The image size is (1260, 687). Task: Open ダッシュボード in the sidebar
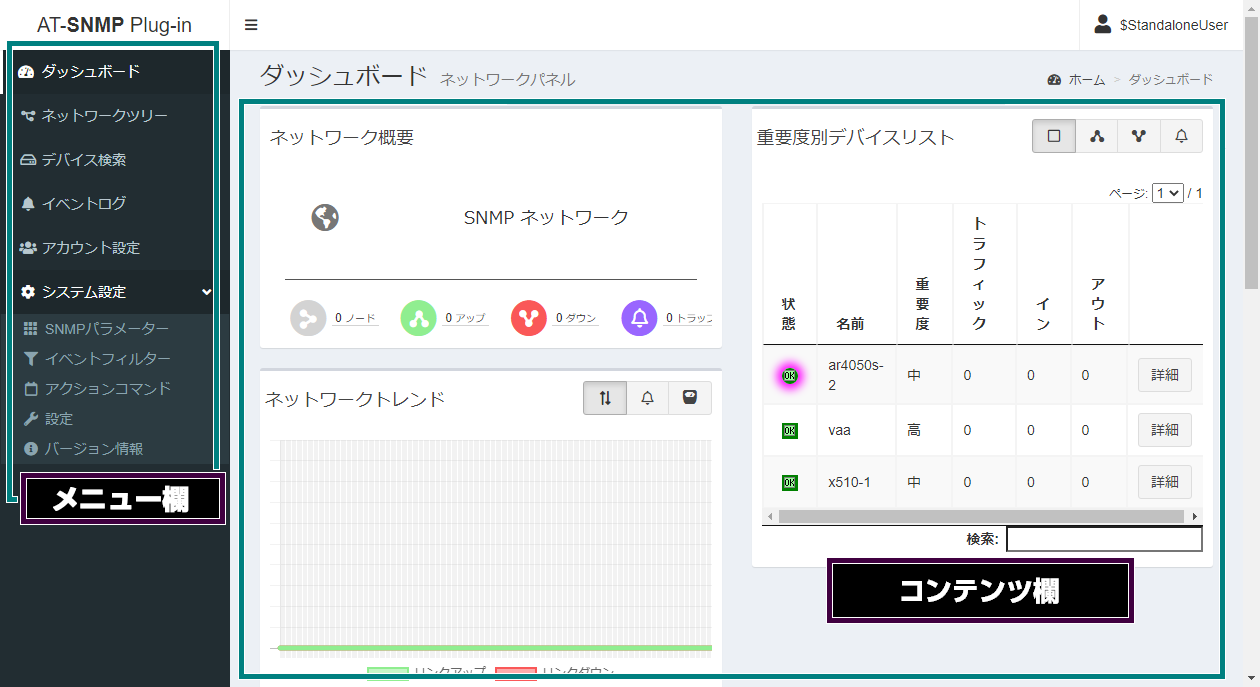(90, 71)
